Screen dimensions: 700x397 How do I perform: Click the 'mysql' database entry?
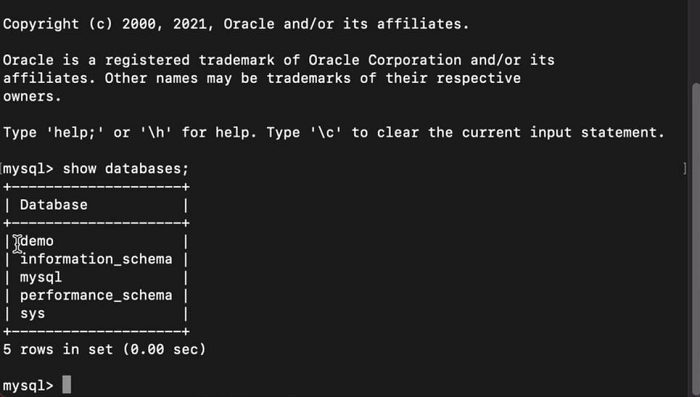[x=41, y=277]
